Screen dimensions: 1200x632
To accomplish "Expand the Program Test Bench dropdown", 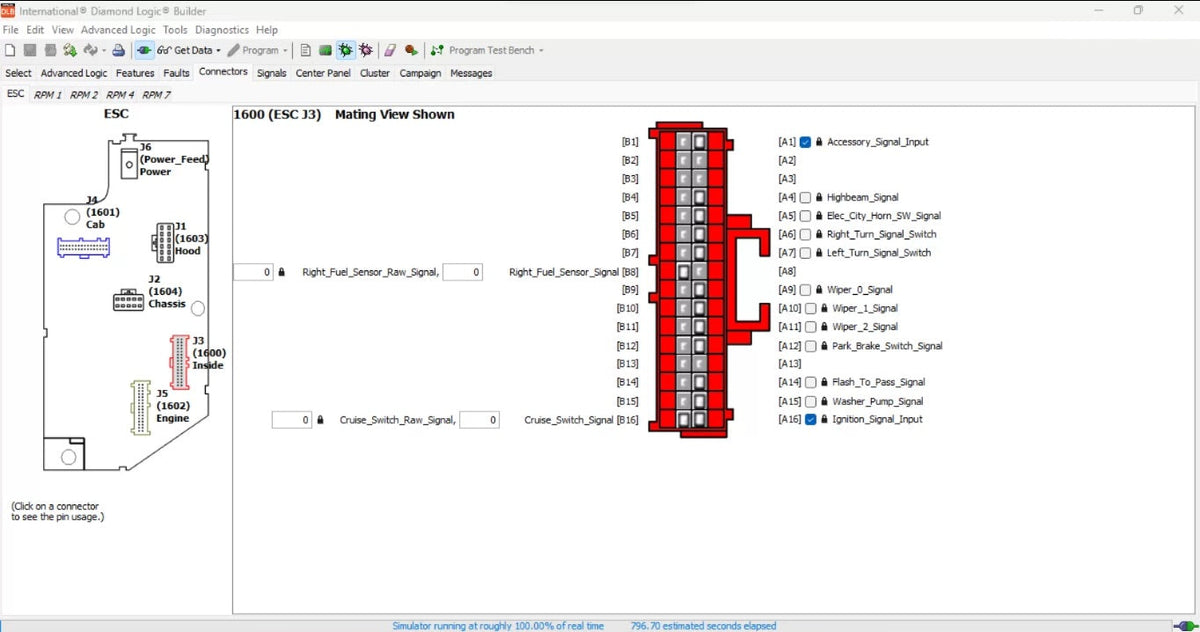I will [x=540, y=50].
